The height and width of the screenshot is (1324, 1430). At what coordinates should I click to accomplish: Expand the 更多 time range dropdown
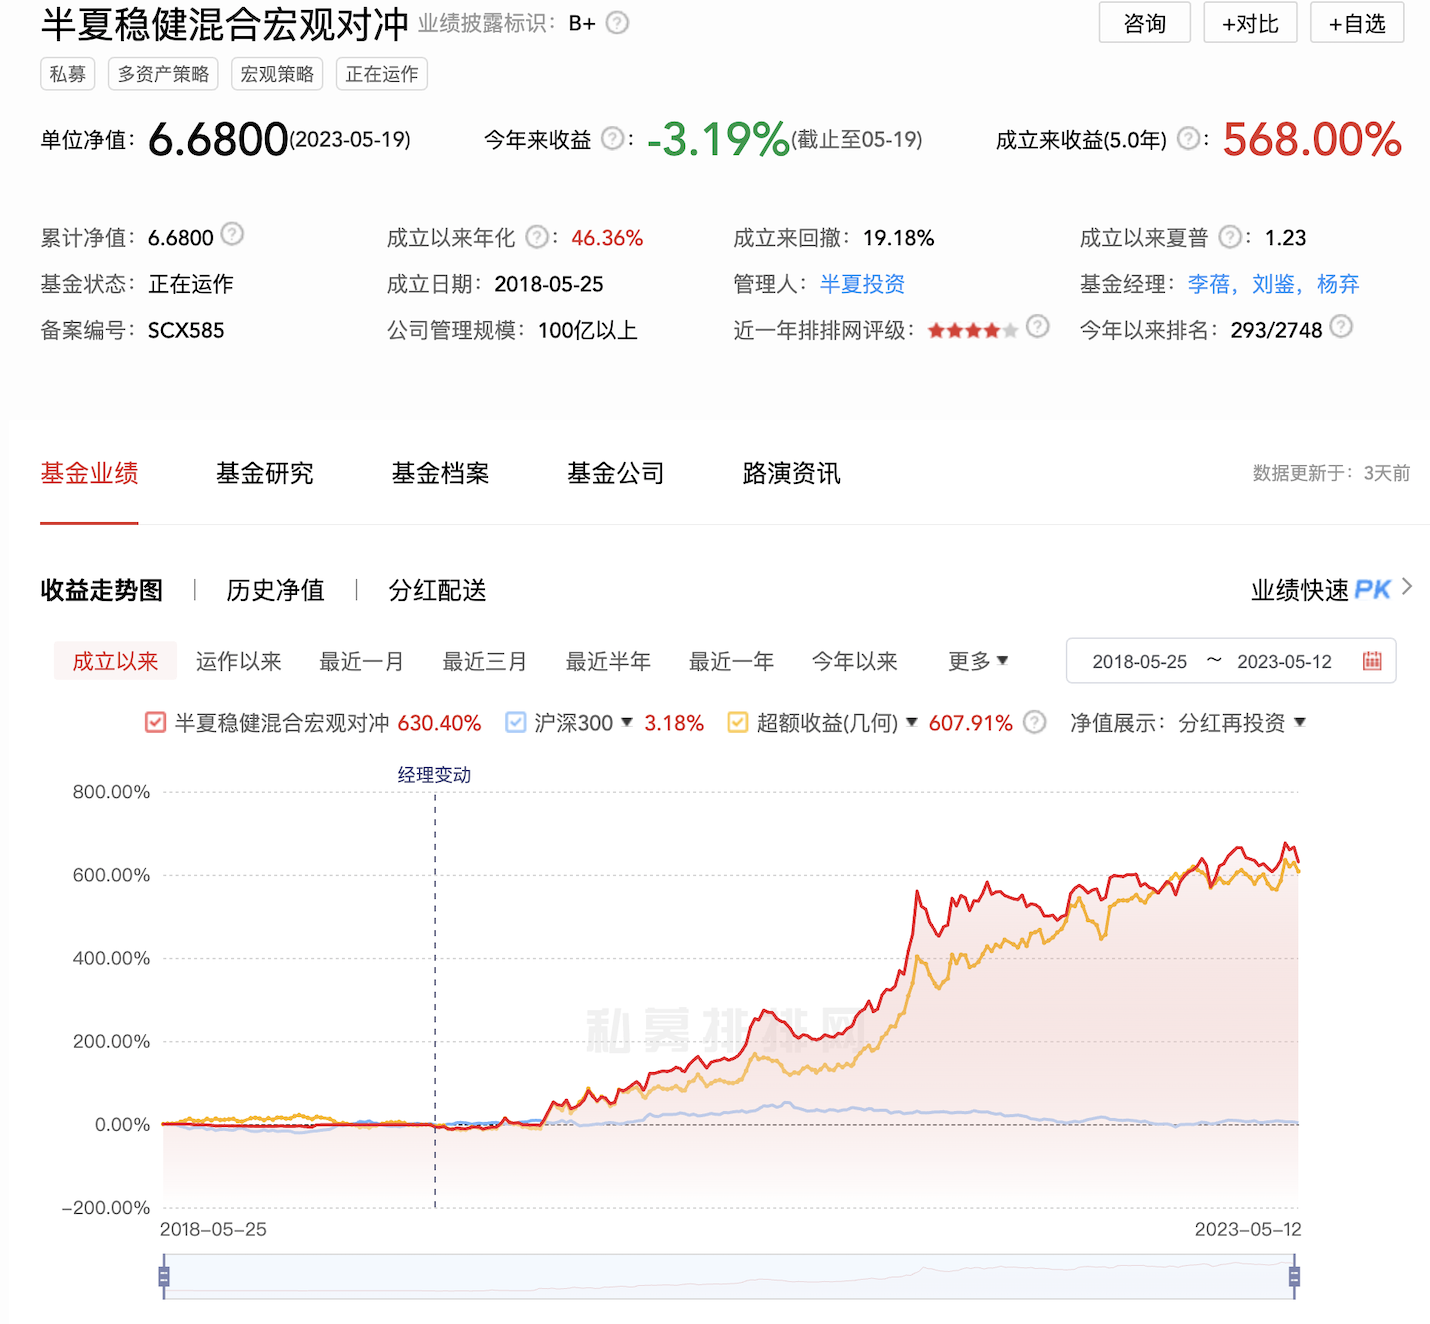coord(977,661)
